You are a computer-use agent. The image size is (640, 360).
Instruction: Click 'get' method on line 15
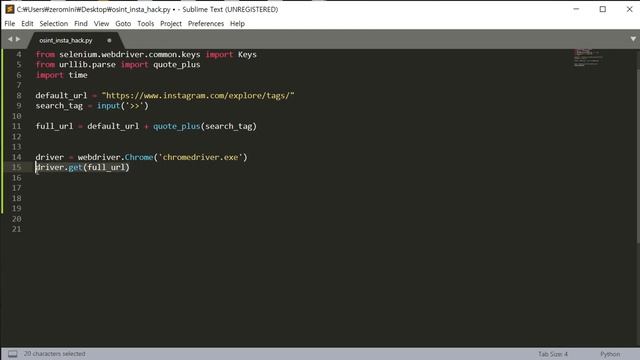click(76, 167)
